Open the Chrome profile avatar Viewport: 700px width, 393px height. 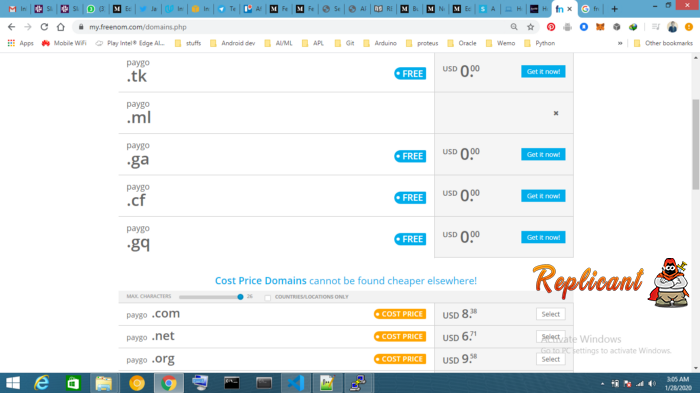672,27
